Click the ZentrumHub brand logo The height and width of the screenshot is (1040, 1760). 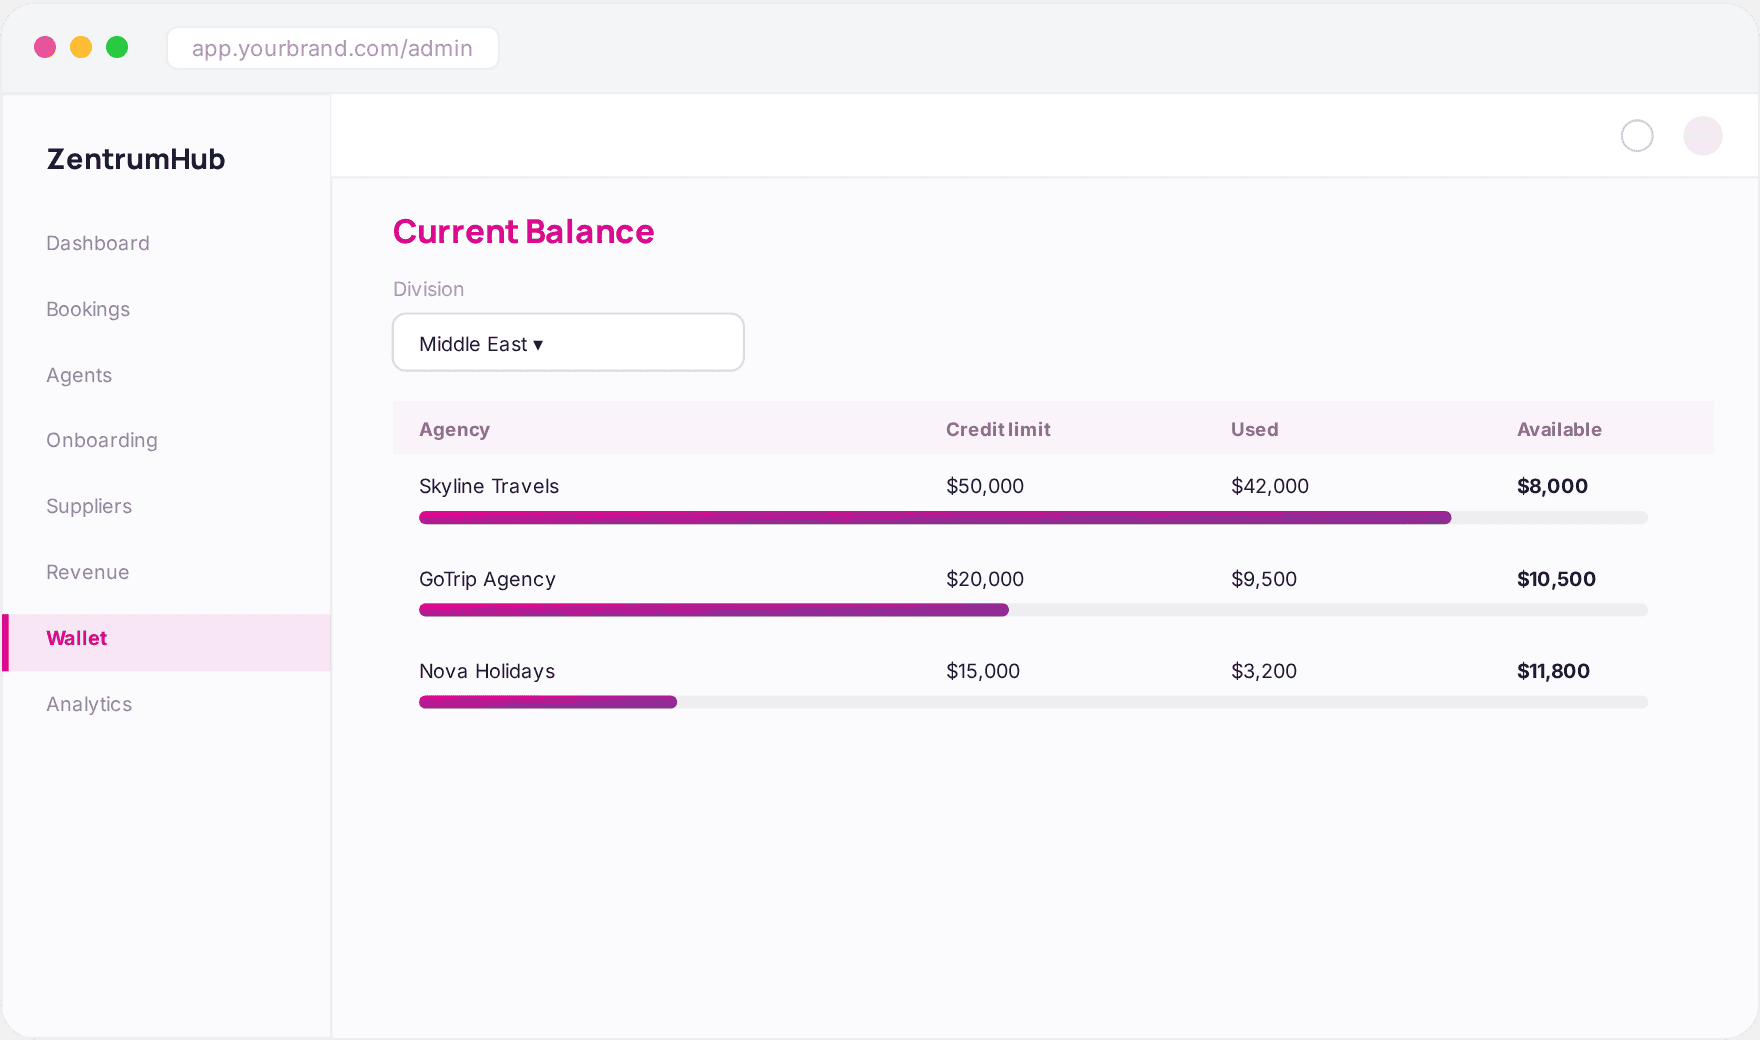136,159
